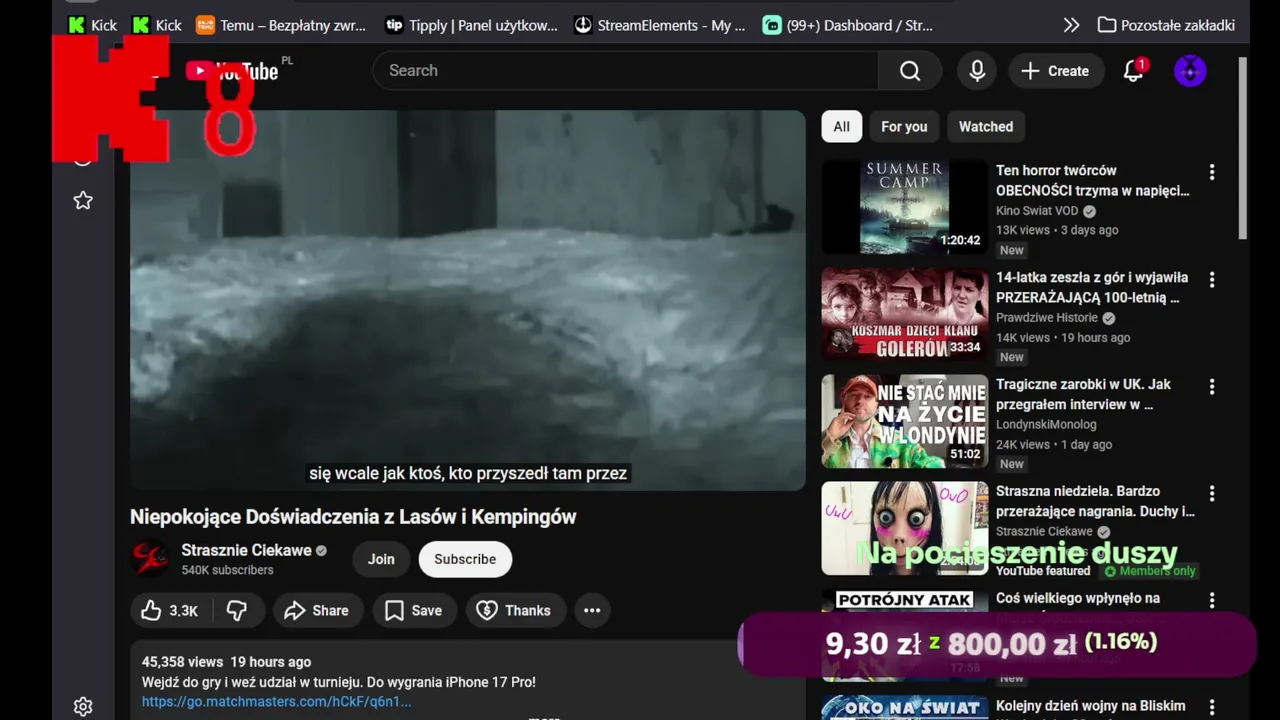Viewport: 1280px width, 720px height.
Task: Click the 45,358 views text
Action: point(182,662)
